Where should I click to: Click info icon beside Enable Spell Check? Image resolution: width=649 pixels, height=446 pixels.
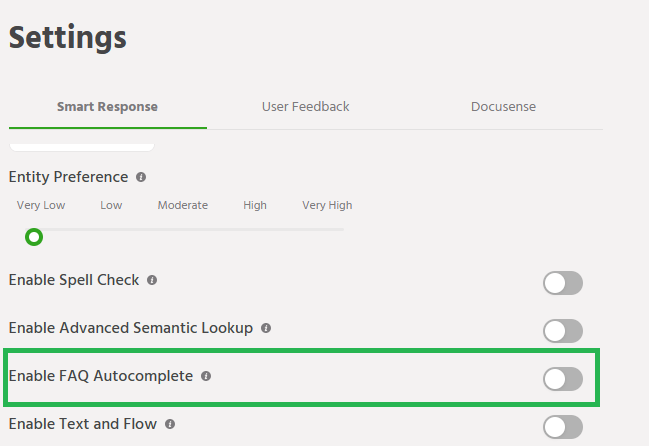click(x=152, y=280)
